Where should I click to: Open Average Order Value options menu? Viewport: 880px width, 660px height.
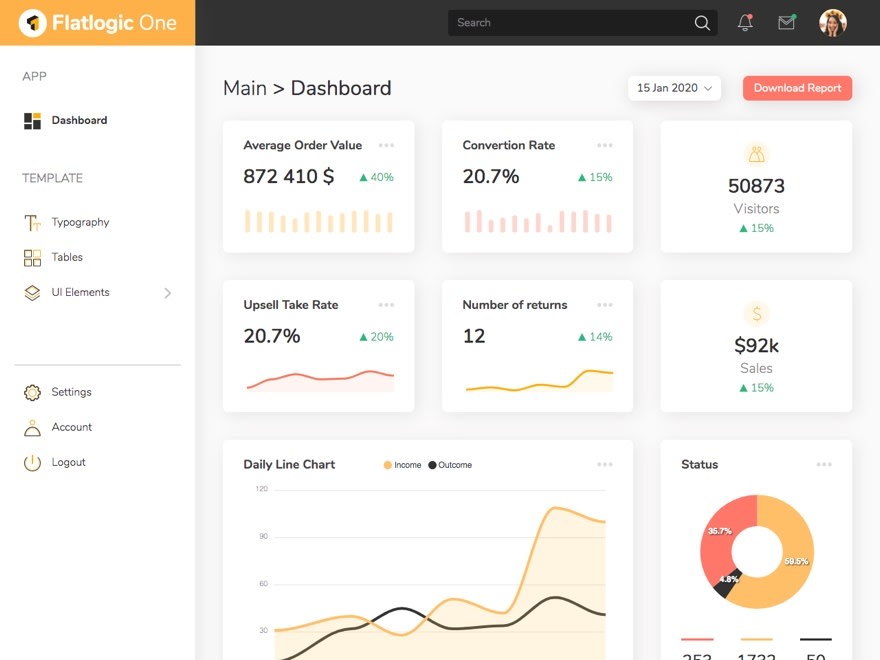coord(386,146)
